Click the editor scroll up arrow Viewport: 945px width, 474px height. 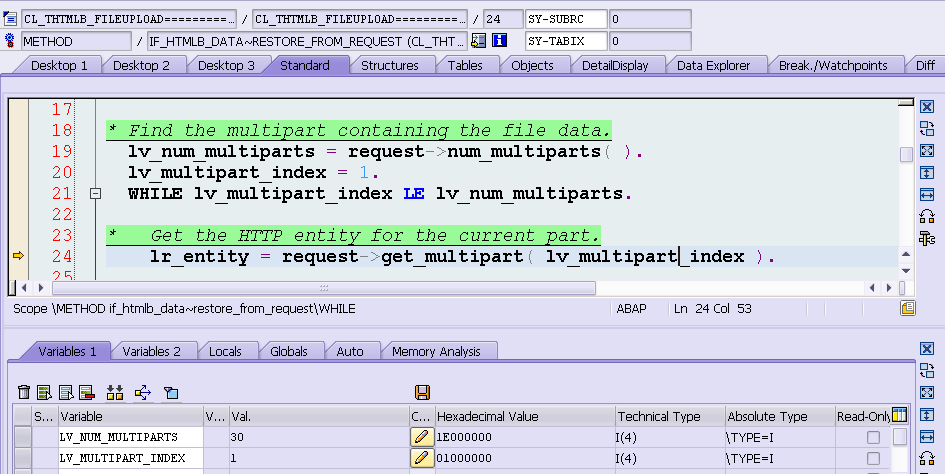pos(905,254)
